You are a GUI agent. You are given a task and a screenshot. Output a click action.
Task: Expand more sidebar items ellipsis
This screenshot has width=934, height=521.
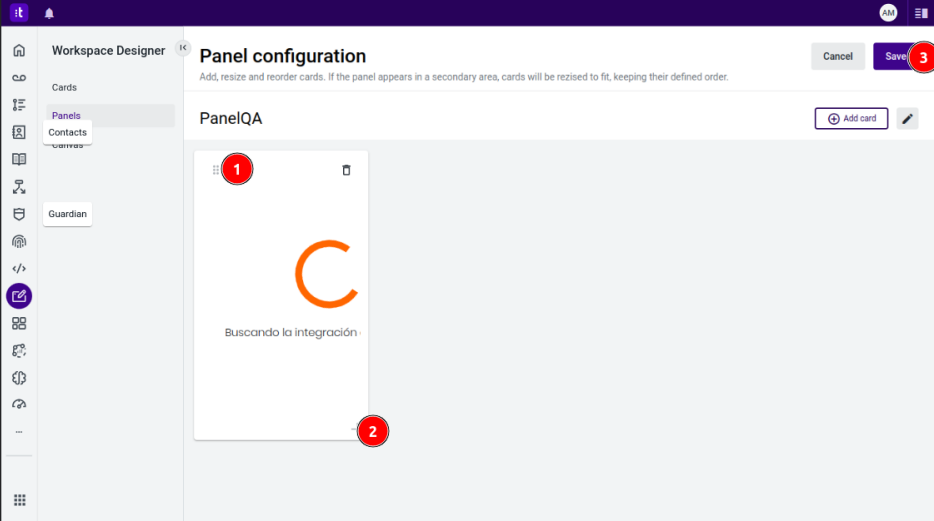coord(19,432)
